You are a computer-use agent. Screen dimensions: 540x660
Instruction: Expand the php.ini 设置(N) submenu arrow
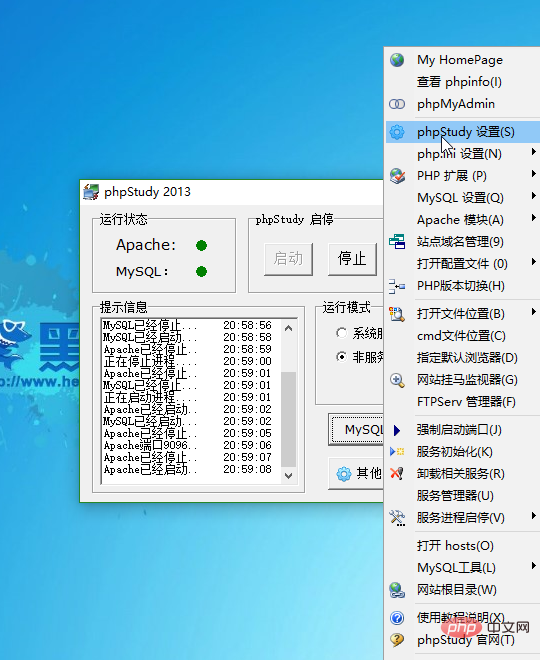click(x=533, y=152)
